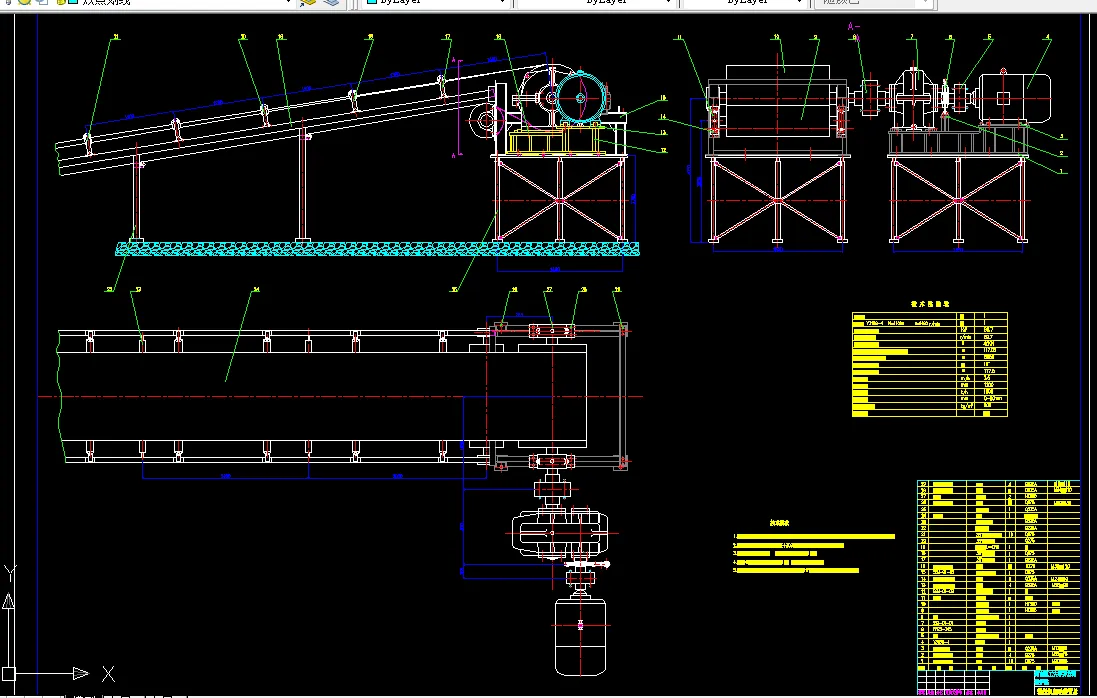Select the gearbox reducer in plan view
Screen dimensions: 1097x698
(x=559, y=533)
